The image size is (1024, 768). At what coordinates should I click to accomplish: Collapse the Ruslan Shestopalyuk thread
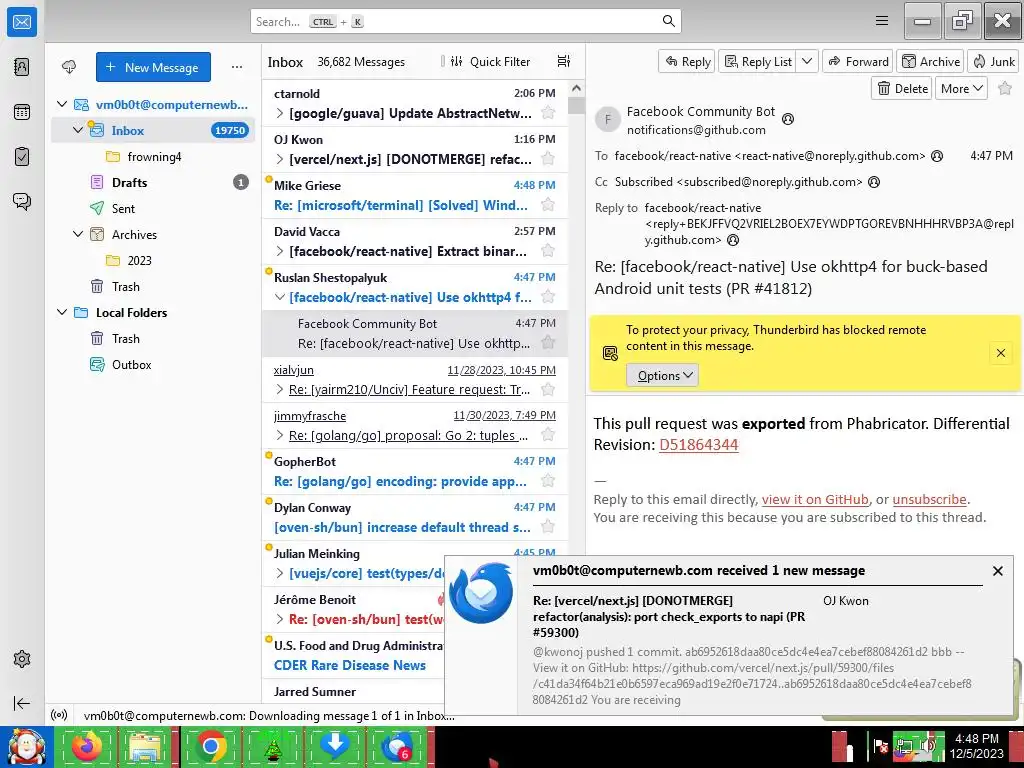point(280,296)
